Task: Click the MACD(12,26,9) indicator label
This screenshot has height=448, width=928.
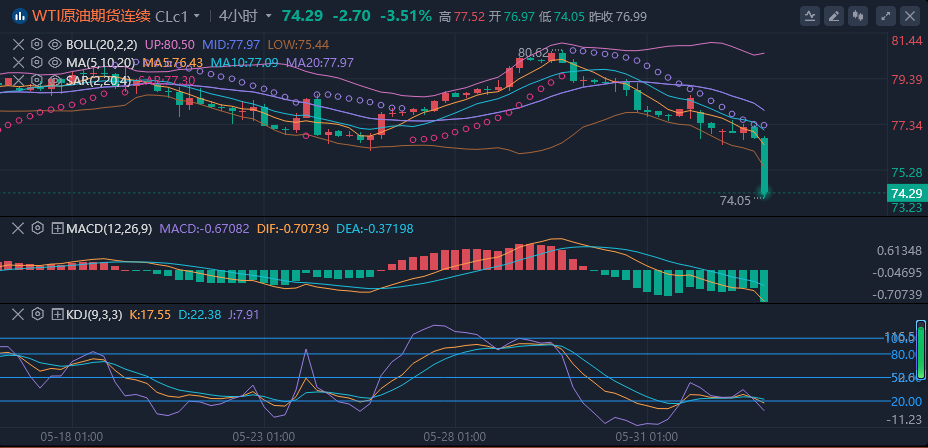Action: click(109, 229)
